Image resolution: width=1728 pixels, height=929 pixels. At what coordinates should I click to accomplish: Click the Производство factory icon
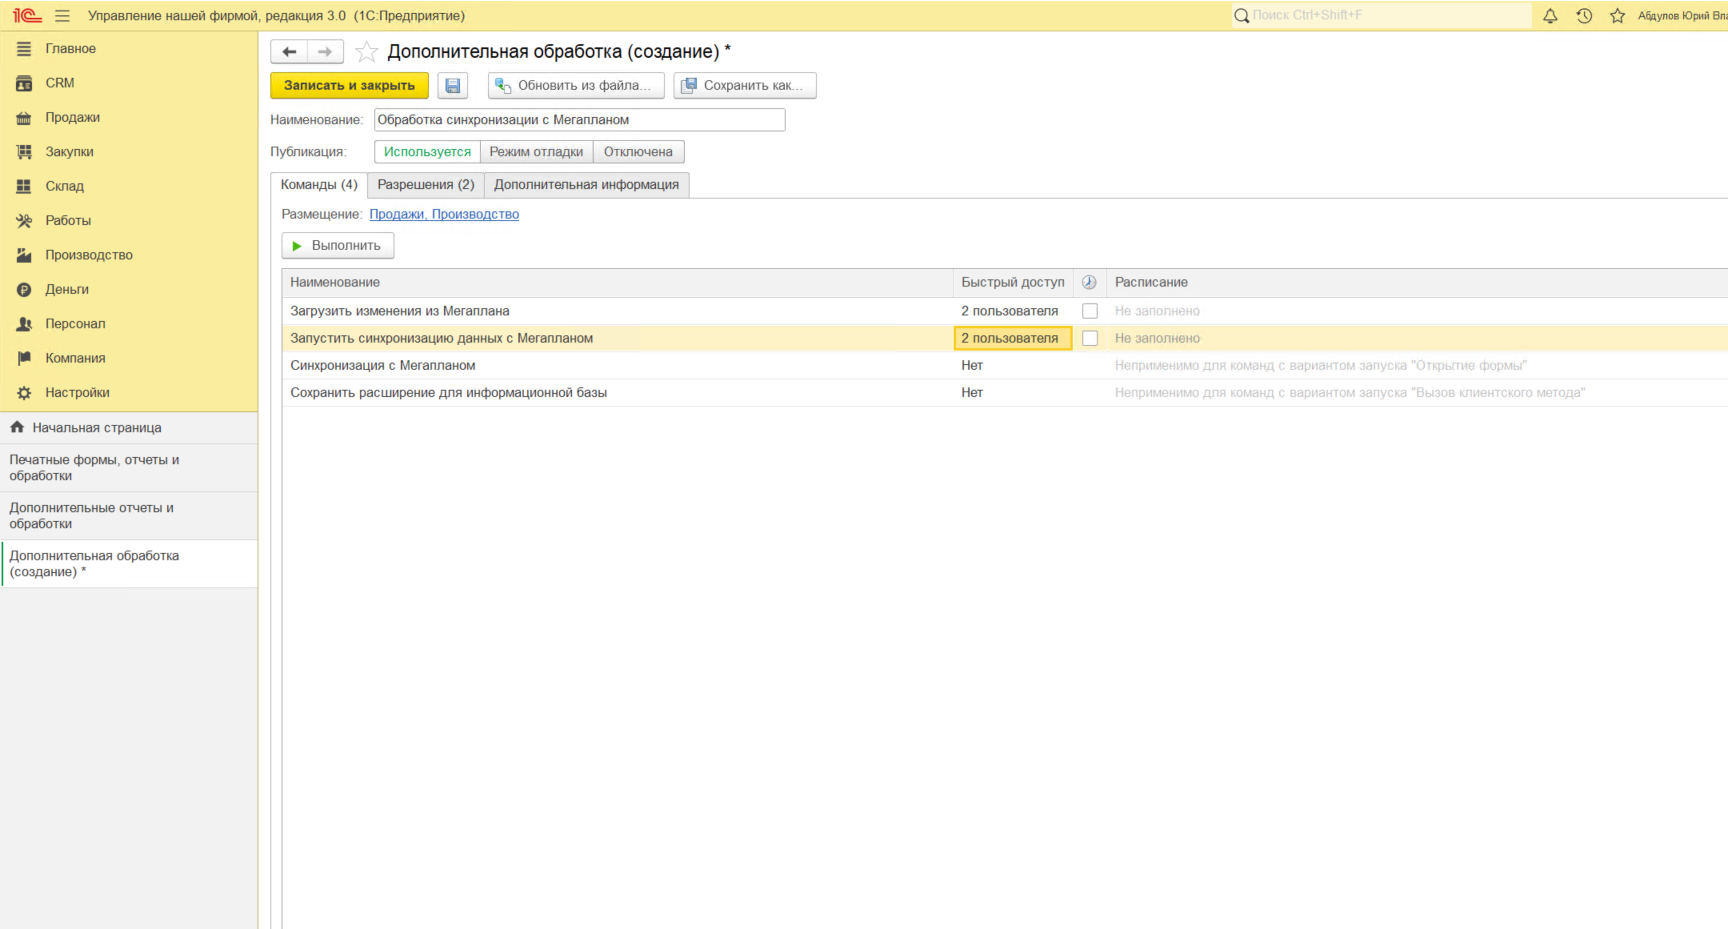pos(24,255)
